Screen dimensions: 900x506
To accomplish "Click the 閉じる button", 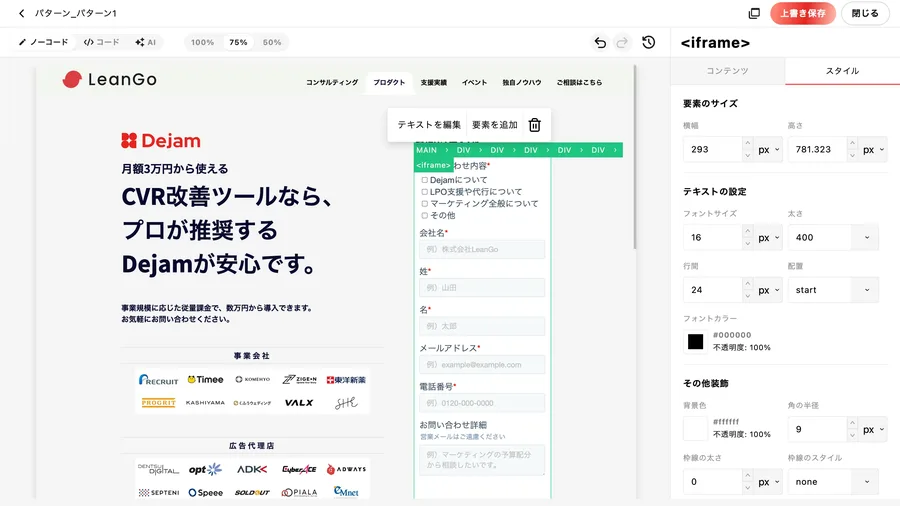I will pos(865,13).
